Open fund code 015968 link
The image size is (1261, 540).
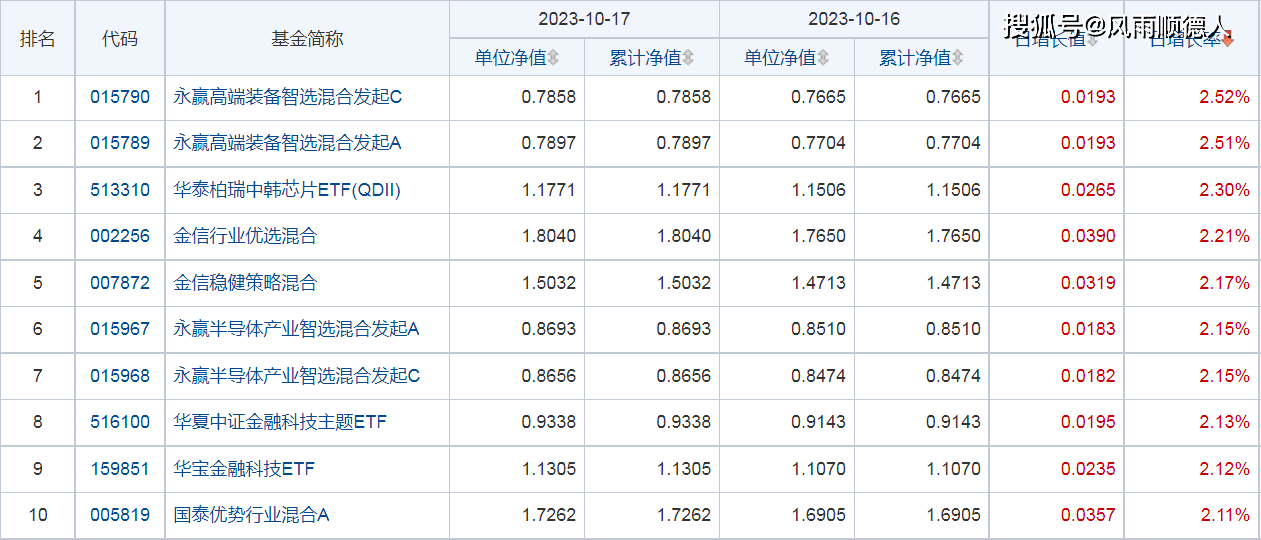[120, 376]
